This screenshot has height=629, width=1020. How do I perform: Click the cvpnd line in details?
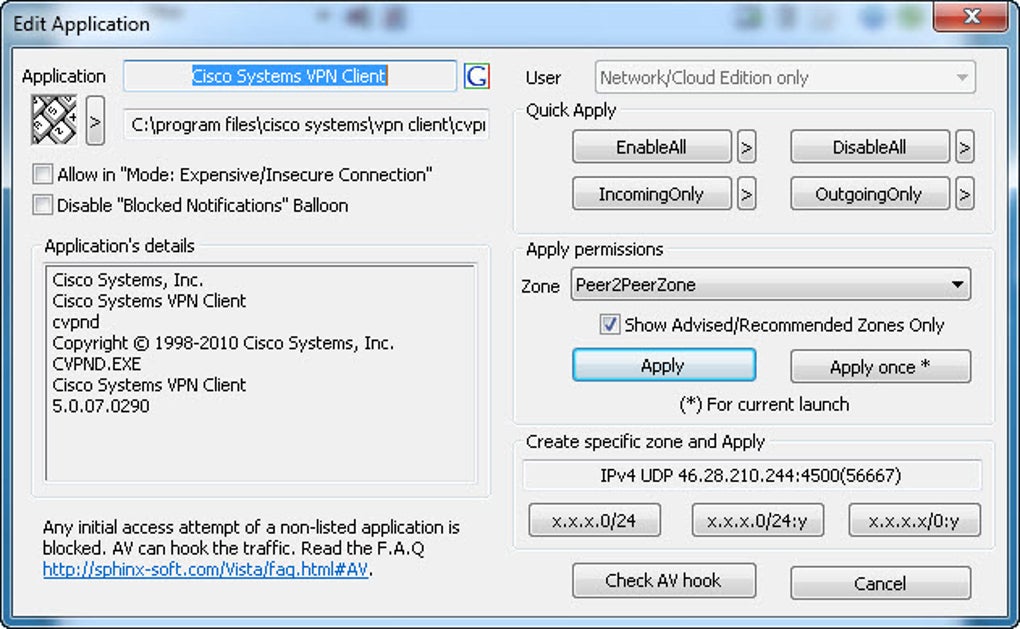coord(75,322)
